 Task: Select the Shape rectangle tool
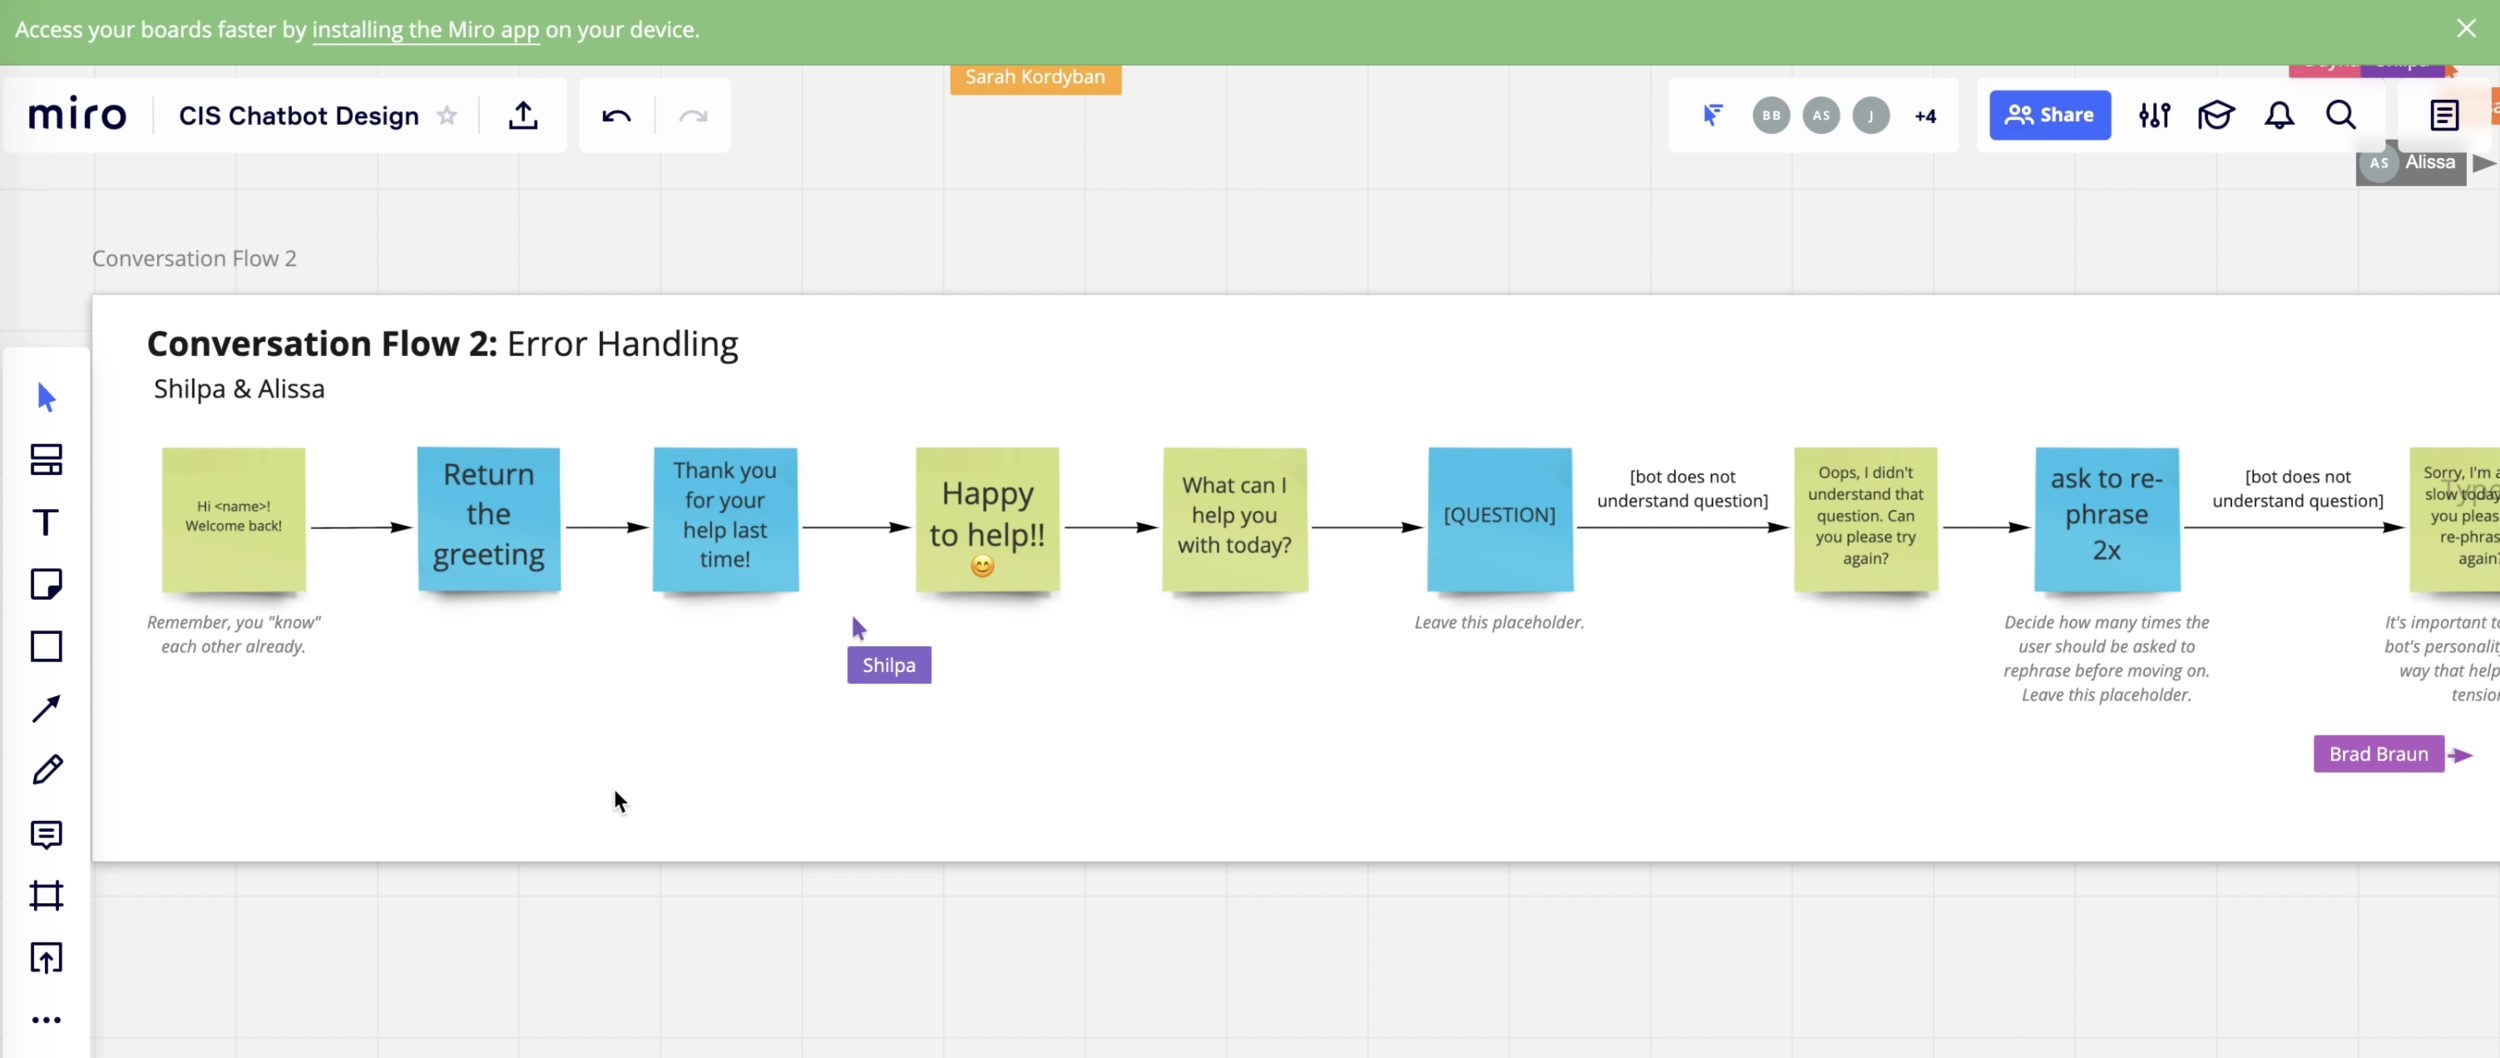click(x=46, y=647)
